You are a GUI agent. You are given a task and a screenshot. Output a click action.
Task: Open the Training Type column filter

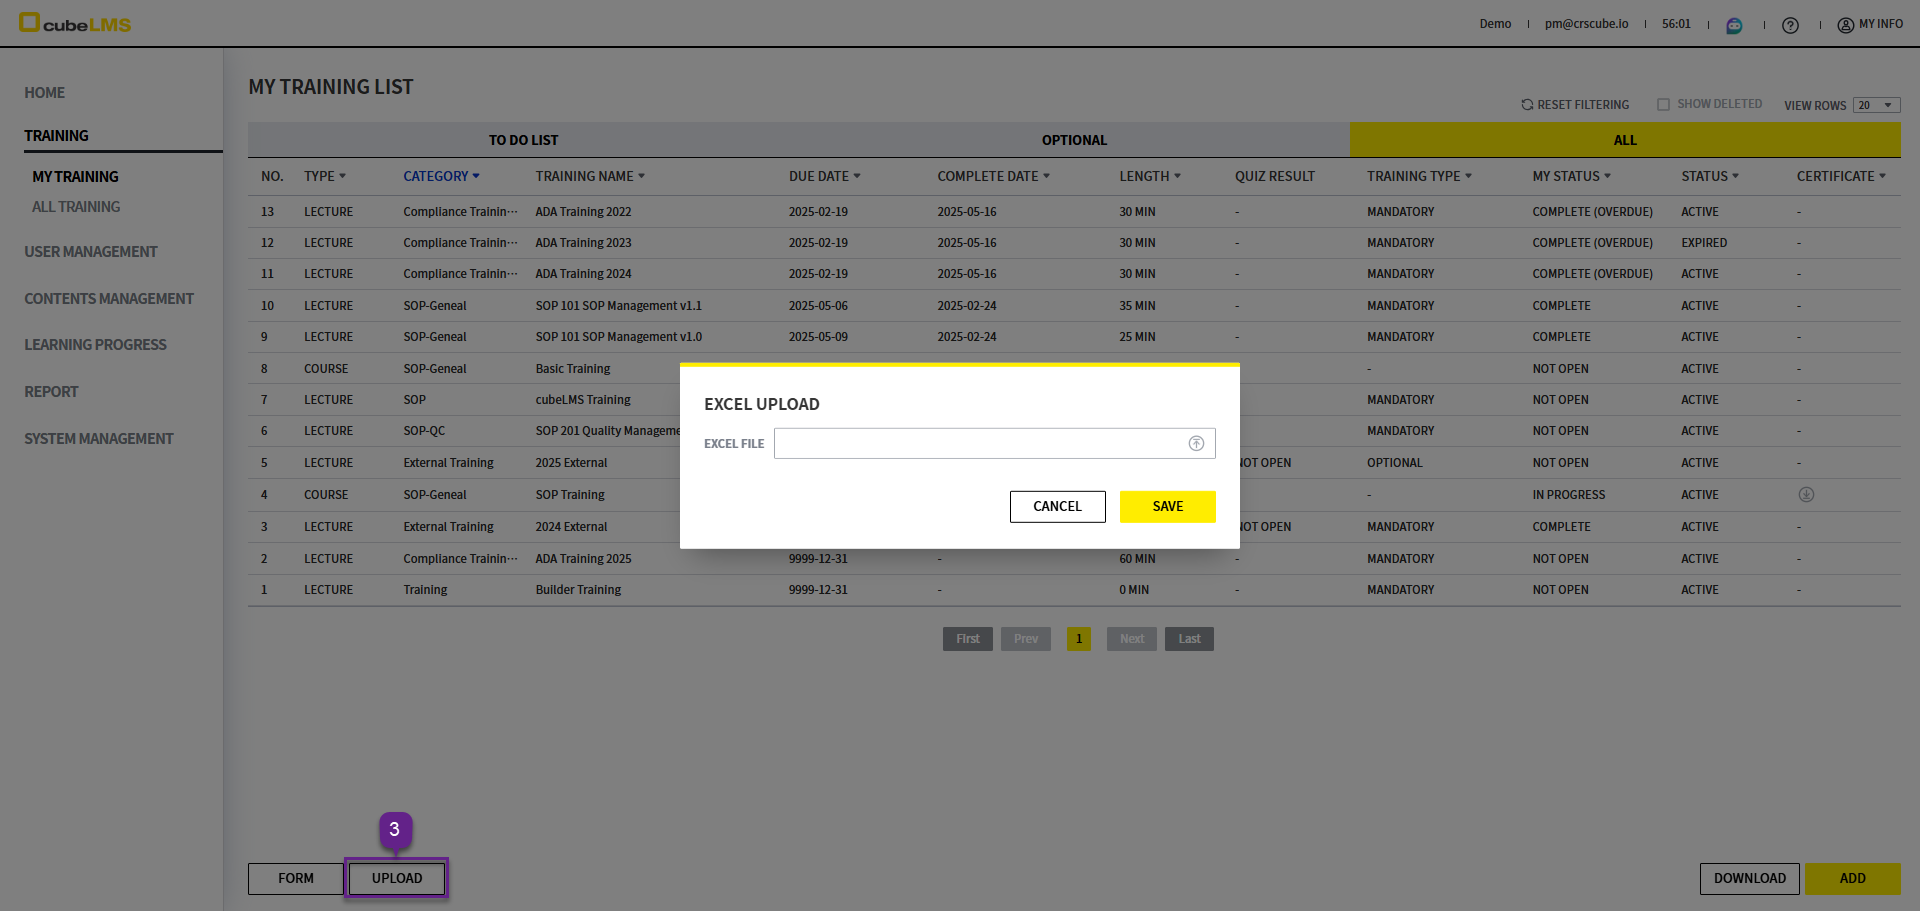pyautogui.click(x=1419, y=176)
